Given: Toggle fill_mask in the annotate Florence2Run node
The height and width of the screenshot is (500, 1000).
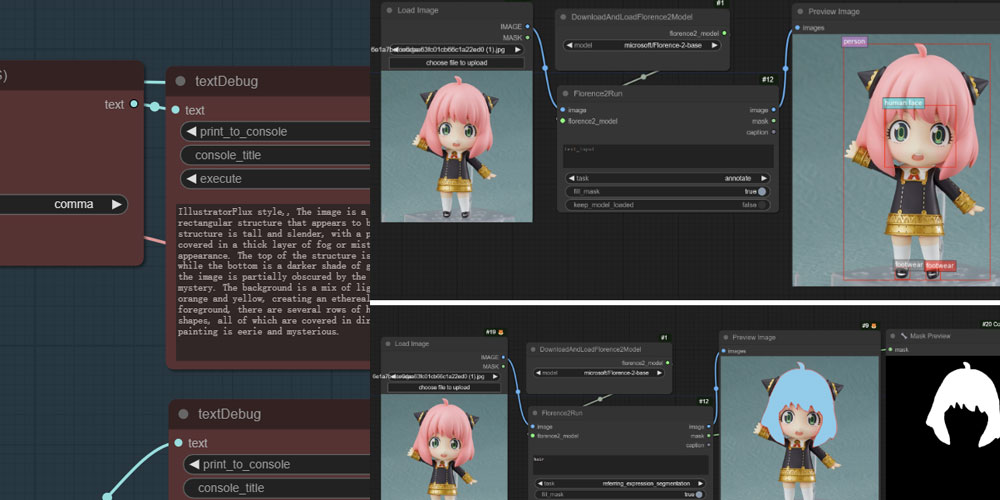Looking at the screenshot, I should (668, 191).
